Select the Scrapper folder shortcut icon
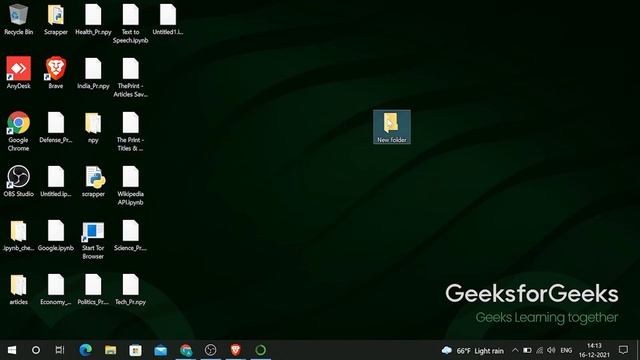Image resolution: width=640 pixels, height=360 pixels. pyautogui.click(x=56, y=20)
